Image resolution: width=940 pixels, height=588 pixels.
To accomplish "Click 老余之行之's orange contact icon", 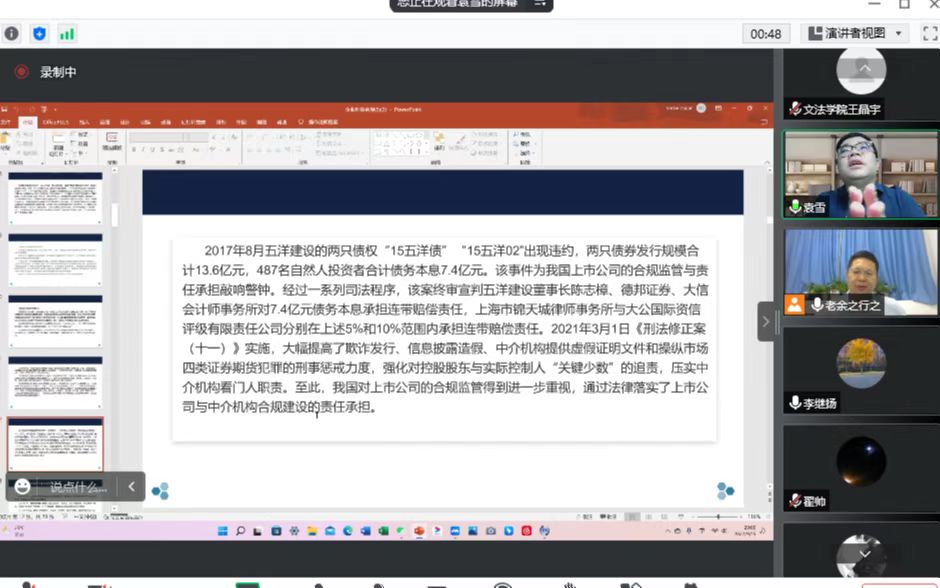I will (x=794, y=305).
